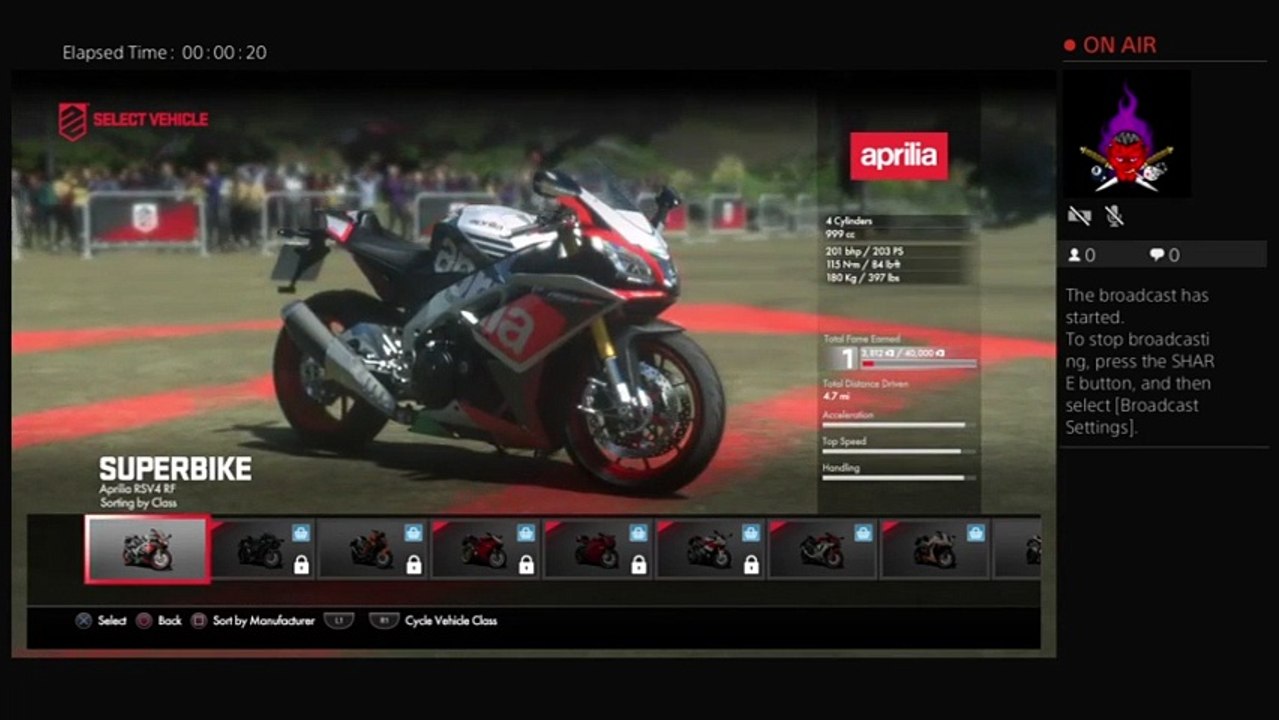Click store icon on sixth bike thumbnail
1279x720 pixels.
coord(752,533)
